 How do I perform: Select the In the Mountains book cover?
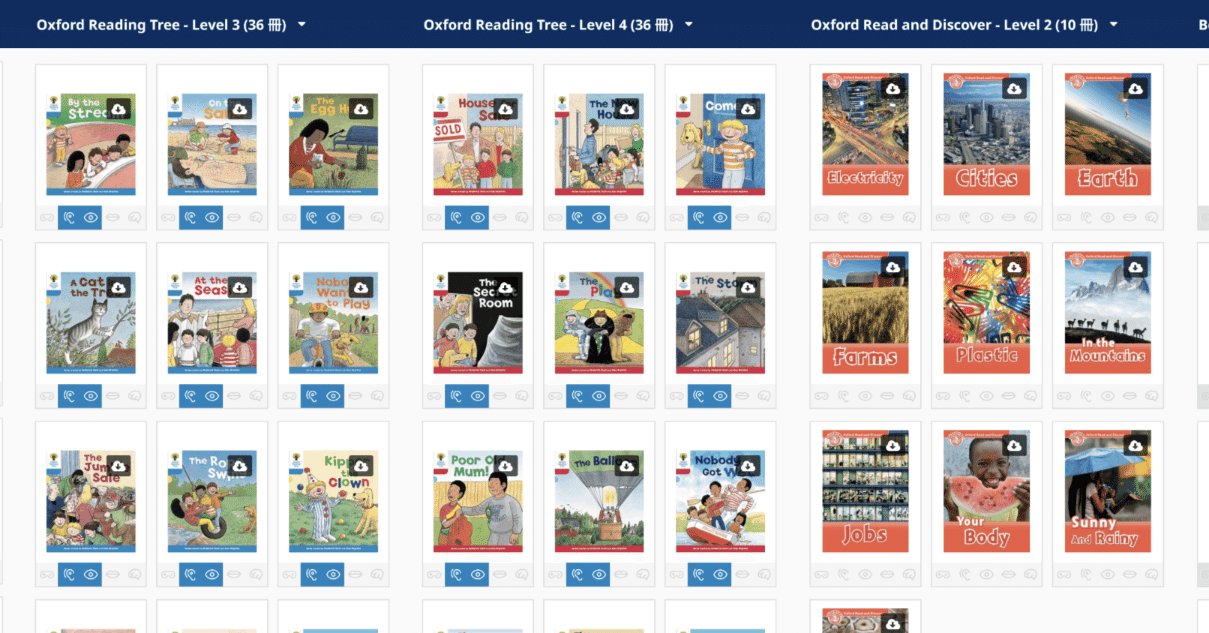[x=1107, y=313]
